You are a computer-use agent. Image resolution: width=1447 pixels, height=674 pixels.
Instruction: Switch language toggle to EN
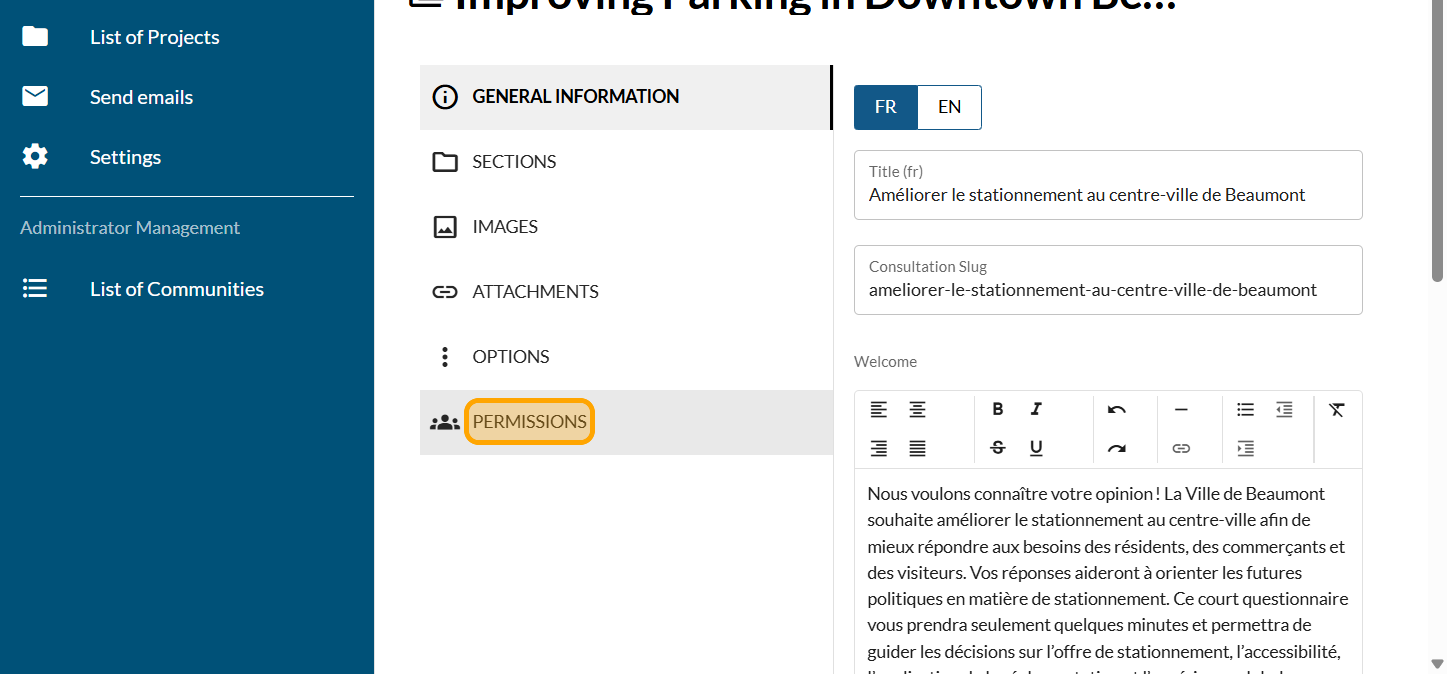coord(949,107)
